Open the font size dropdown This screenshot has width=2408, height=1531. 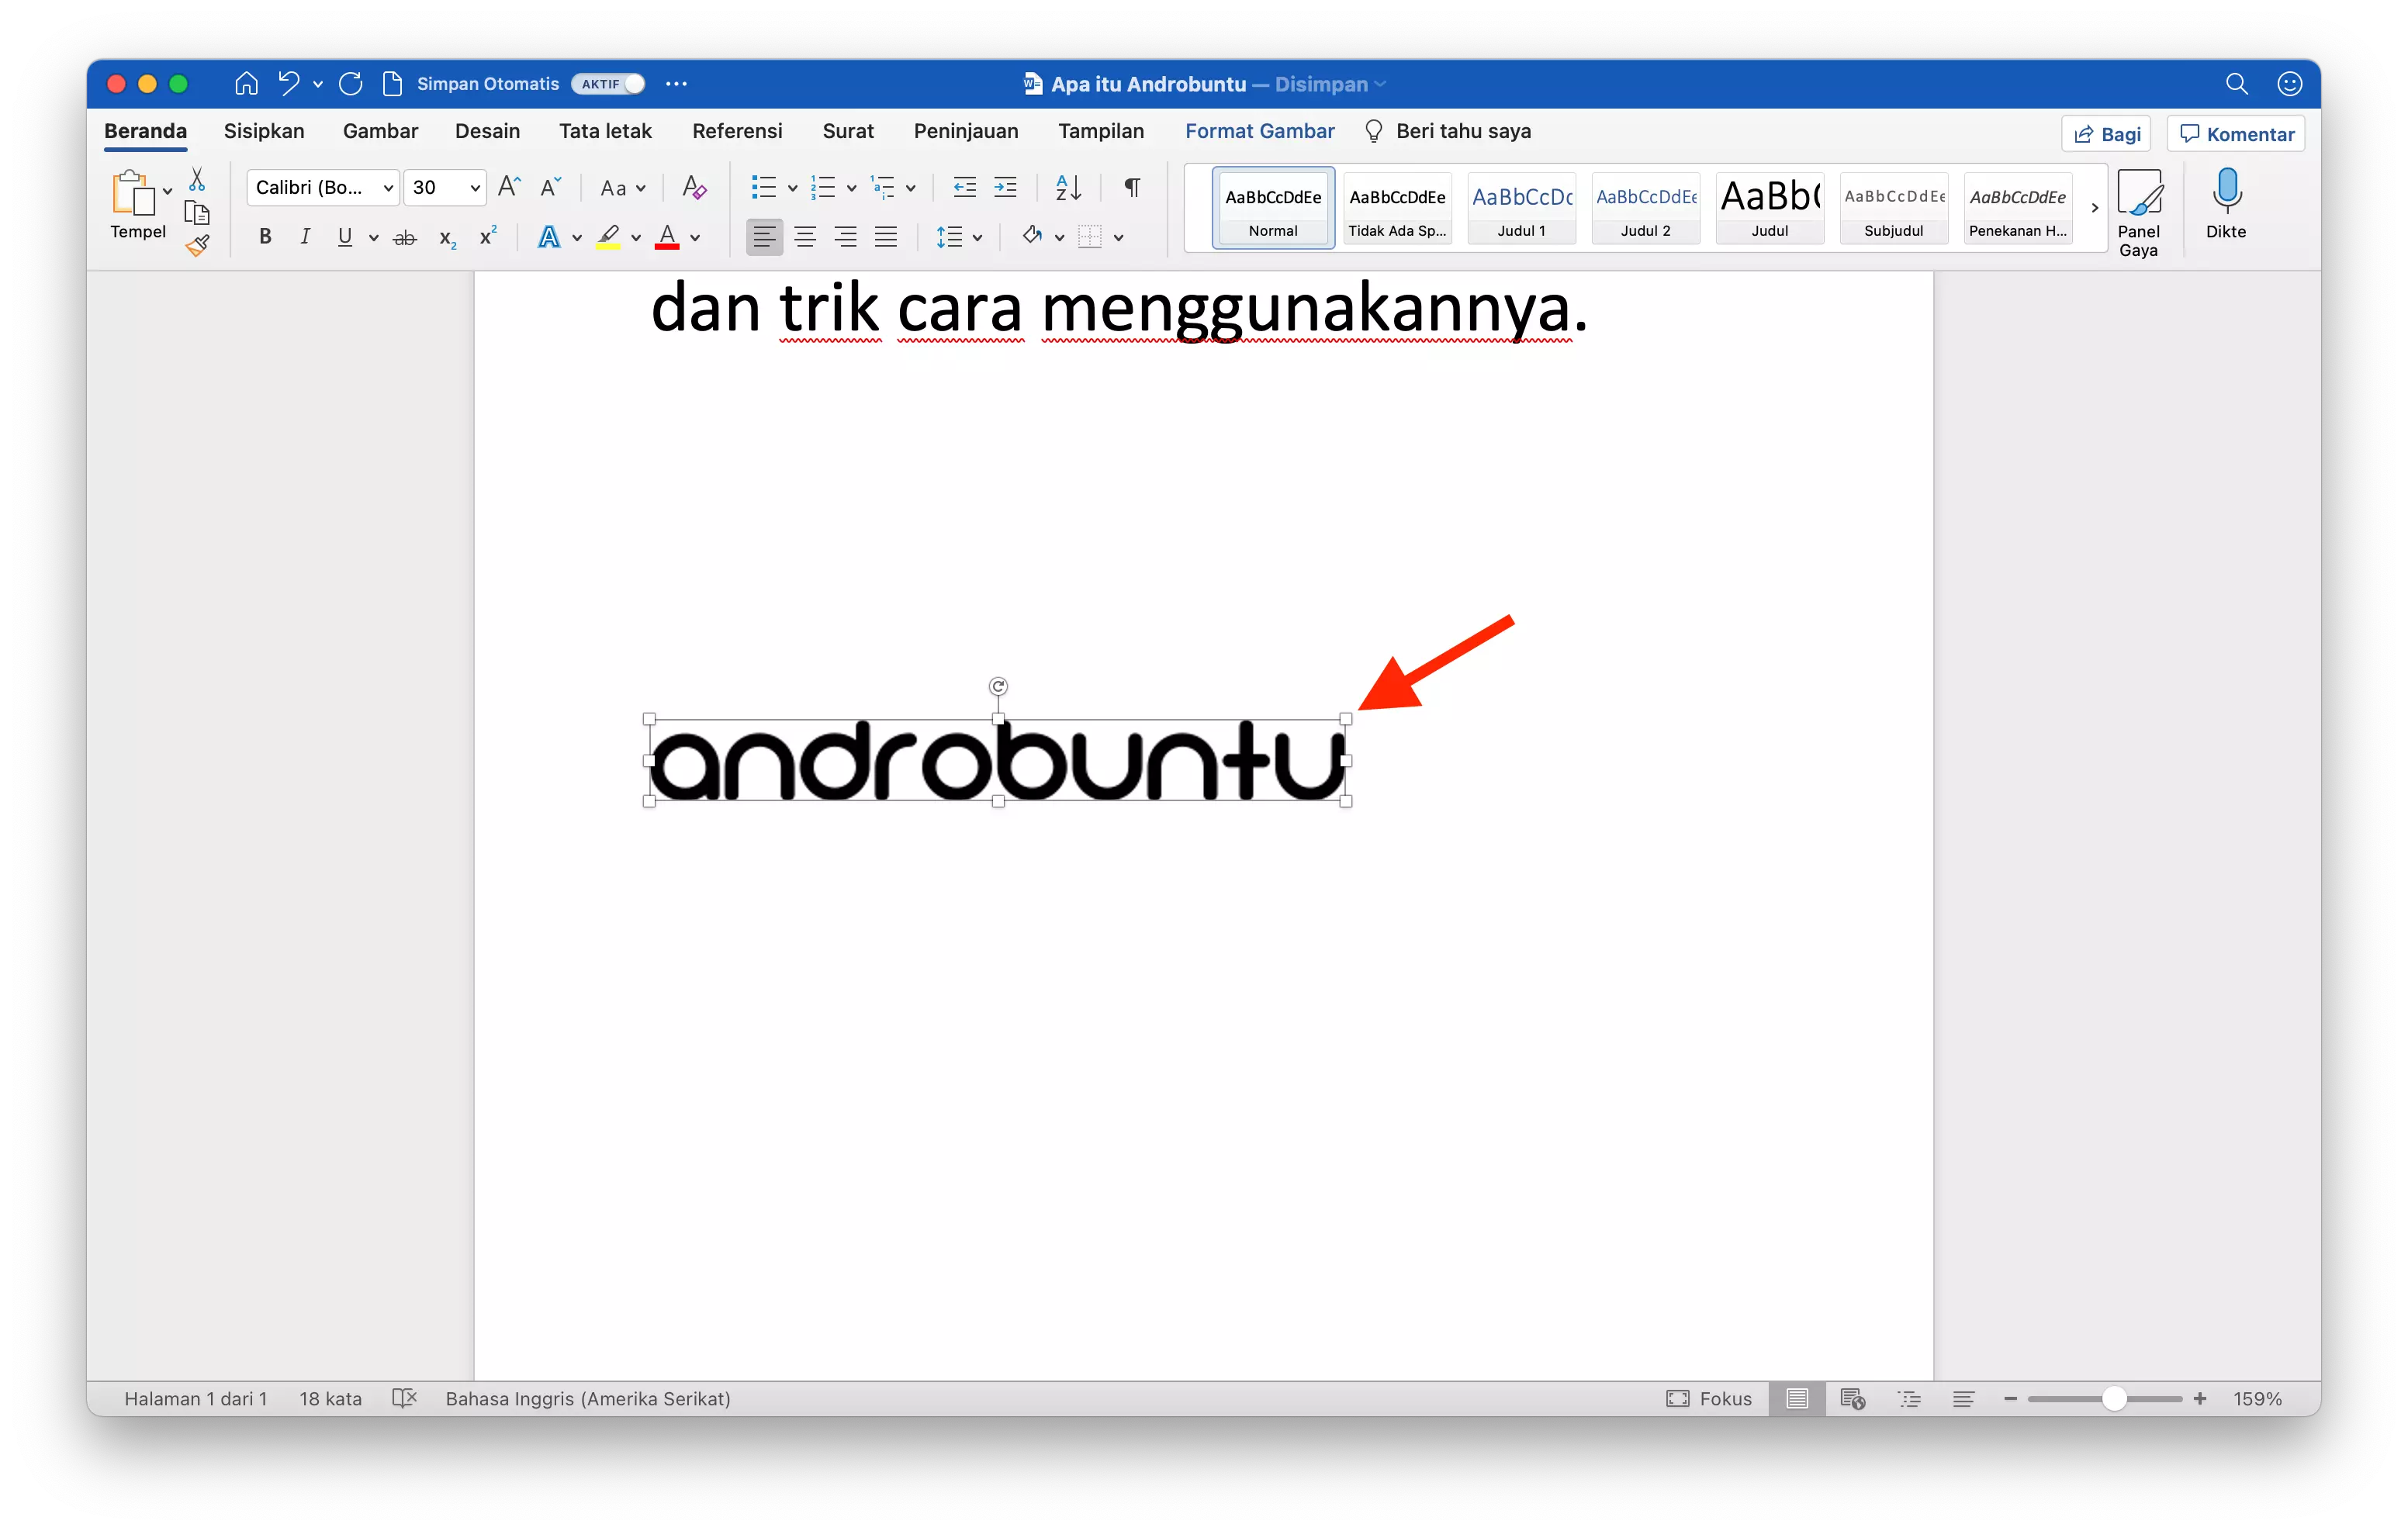point(474,187)
